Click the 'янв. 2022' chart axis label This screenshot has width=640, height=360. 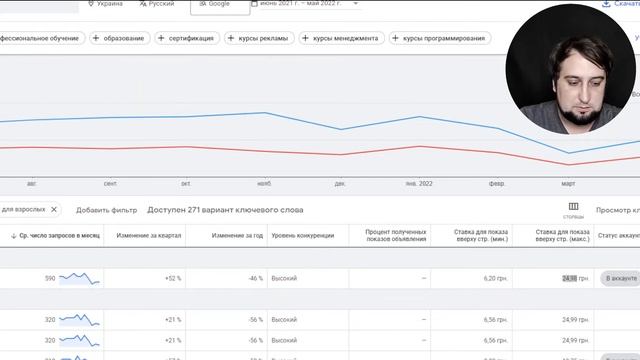419,184
